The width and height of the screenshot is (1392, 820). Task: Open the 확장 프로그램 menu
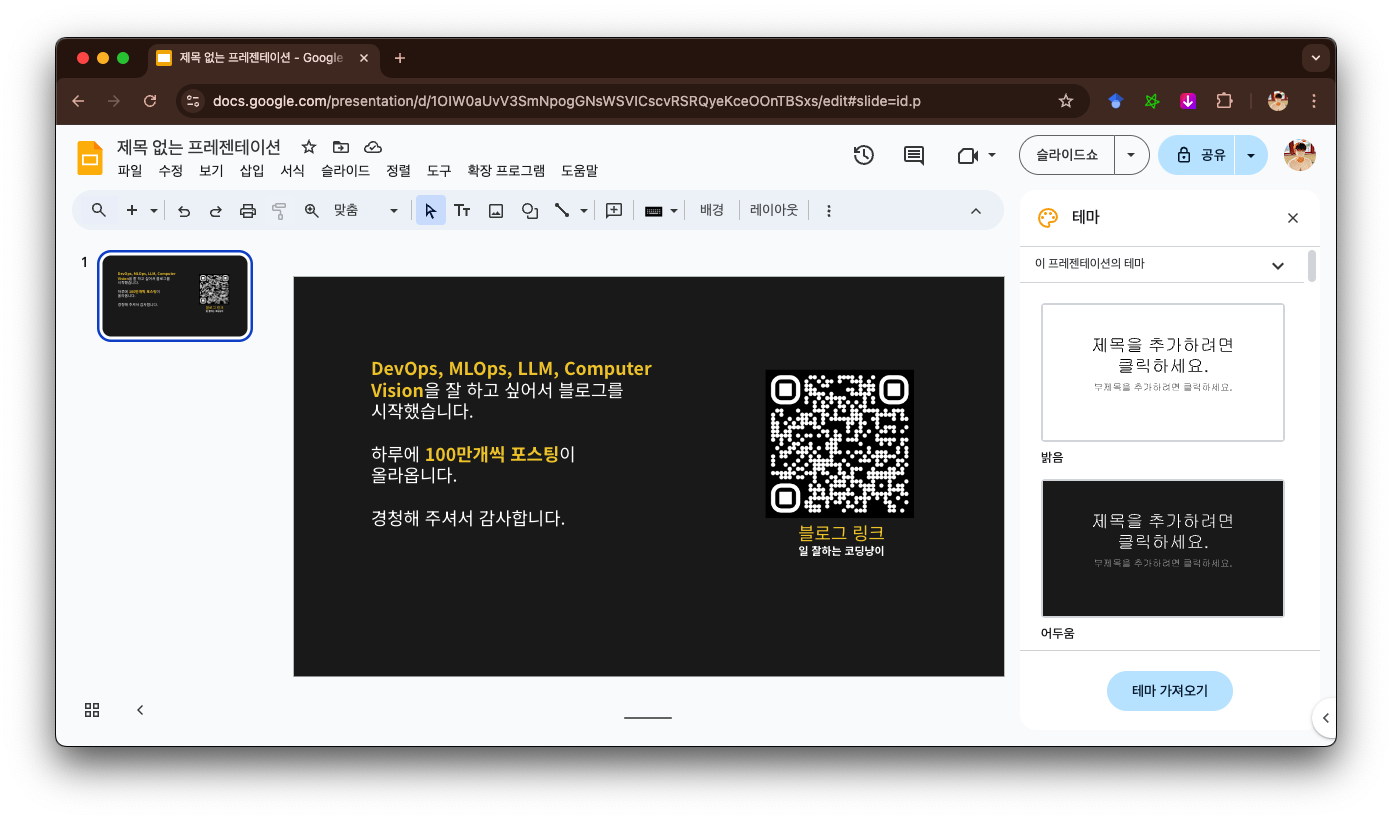click(x=506, y=171)
